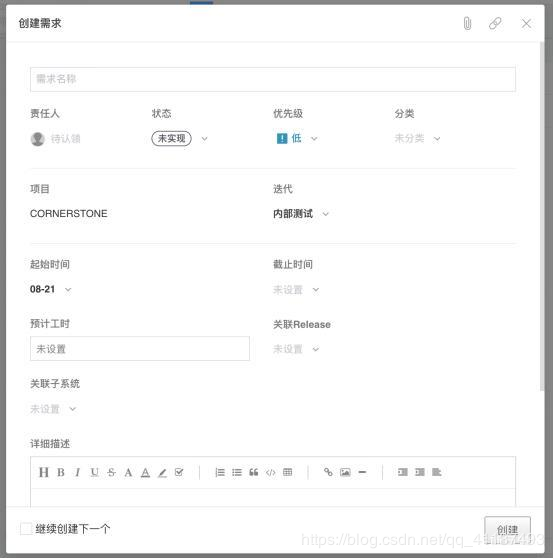Viewport: 554px width, 558px height.
Task: Toggle italic formatting in editor
Action: coord(77,472)
